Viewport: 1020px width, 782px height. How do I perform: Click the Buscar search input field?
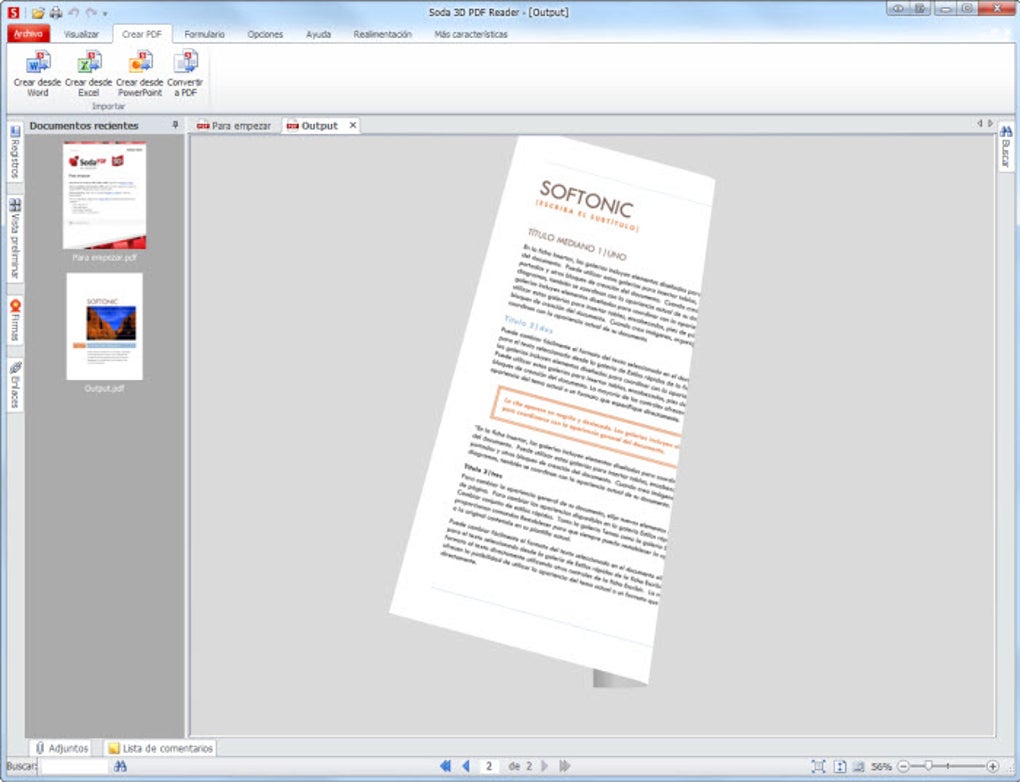coord(74,766)
